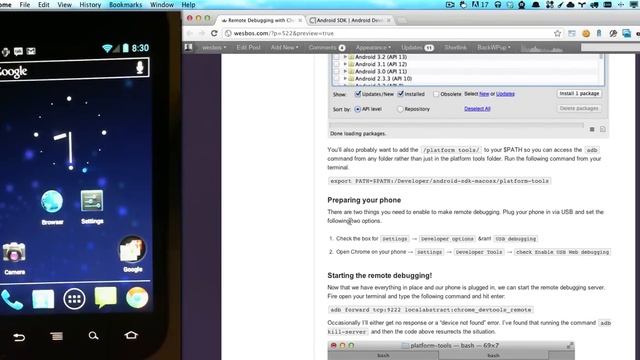Click the Edit Post admin link
The width and height of the screenshot is (640, 360).
(248, 47)
